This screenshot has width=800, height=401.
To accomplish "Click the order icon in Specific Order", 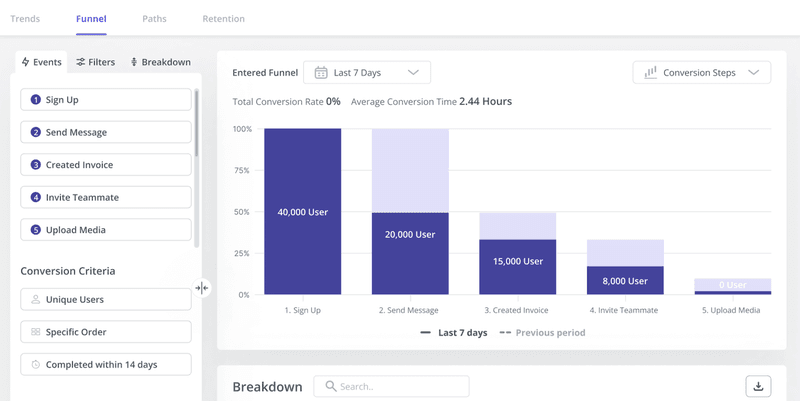I will [x=36, y=332].
